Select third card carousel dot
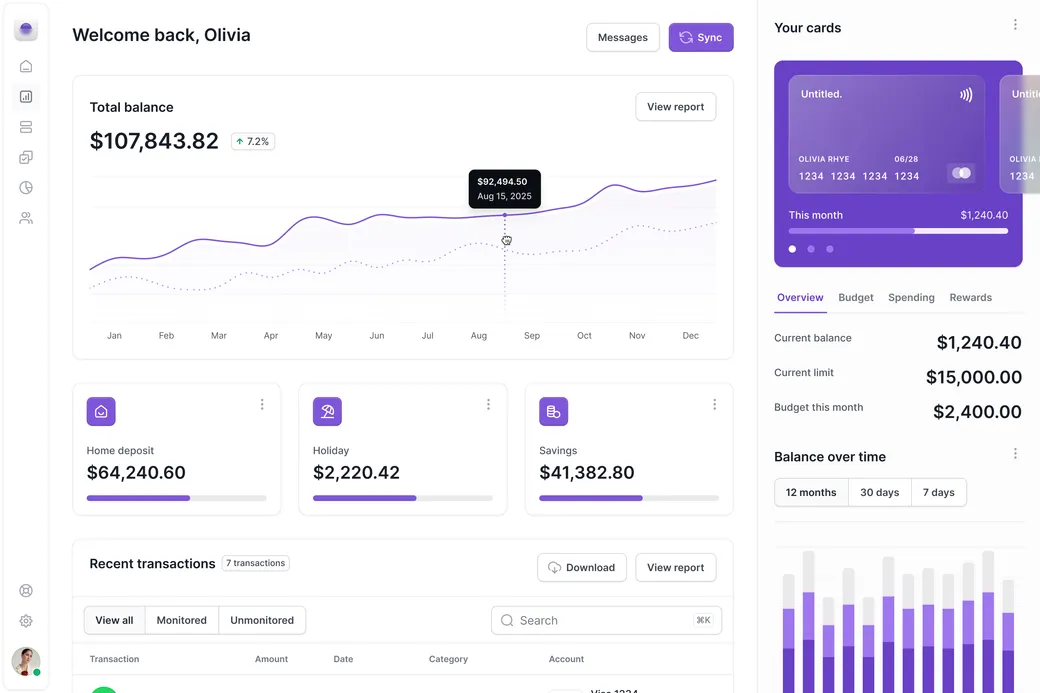 click(x=829, y=249)
